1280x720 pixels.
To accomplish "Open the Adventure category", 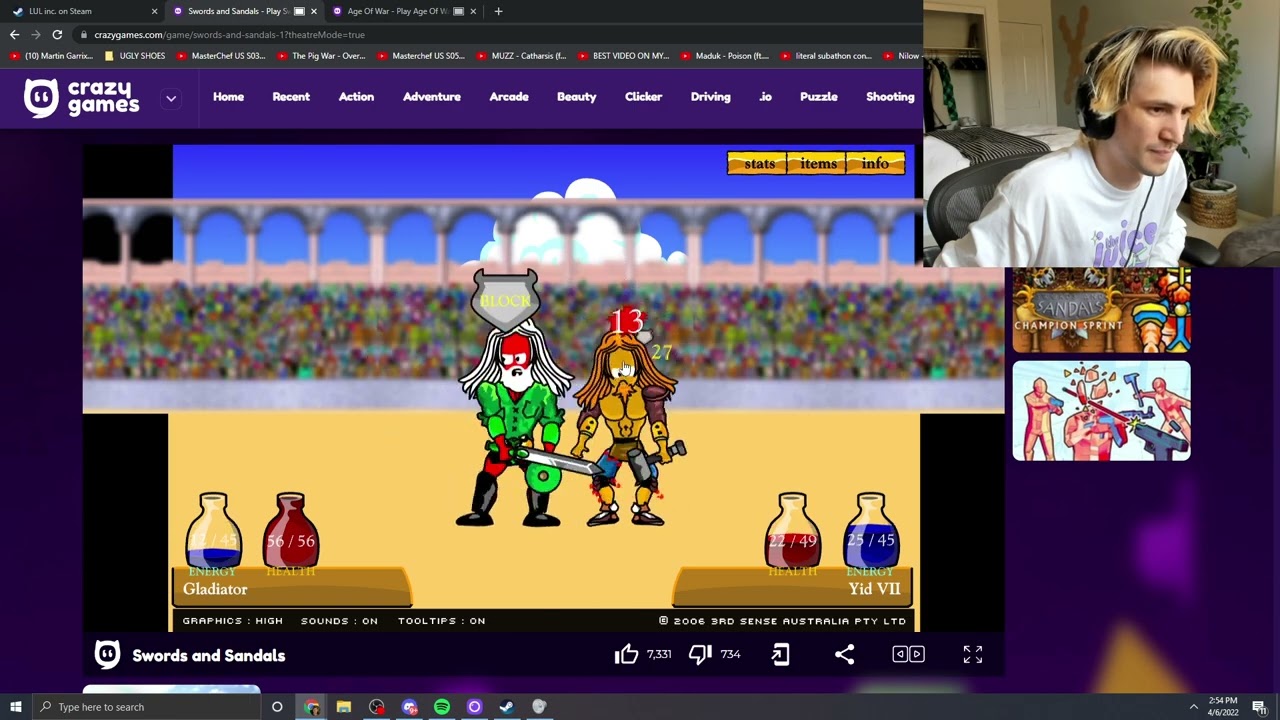I will coord(432,97).
